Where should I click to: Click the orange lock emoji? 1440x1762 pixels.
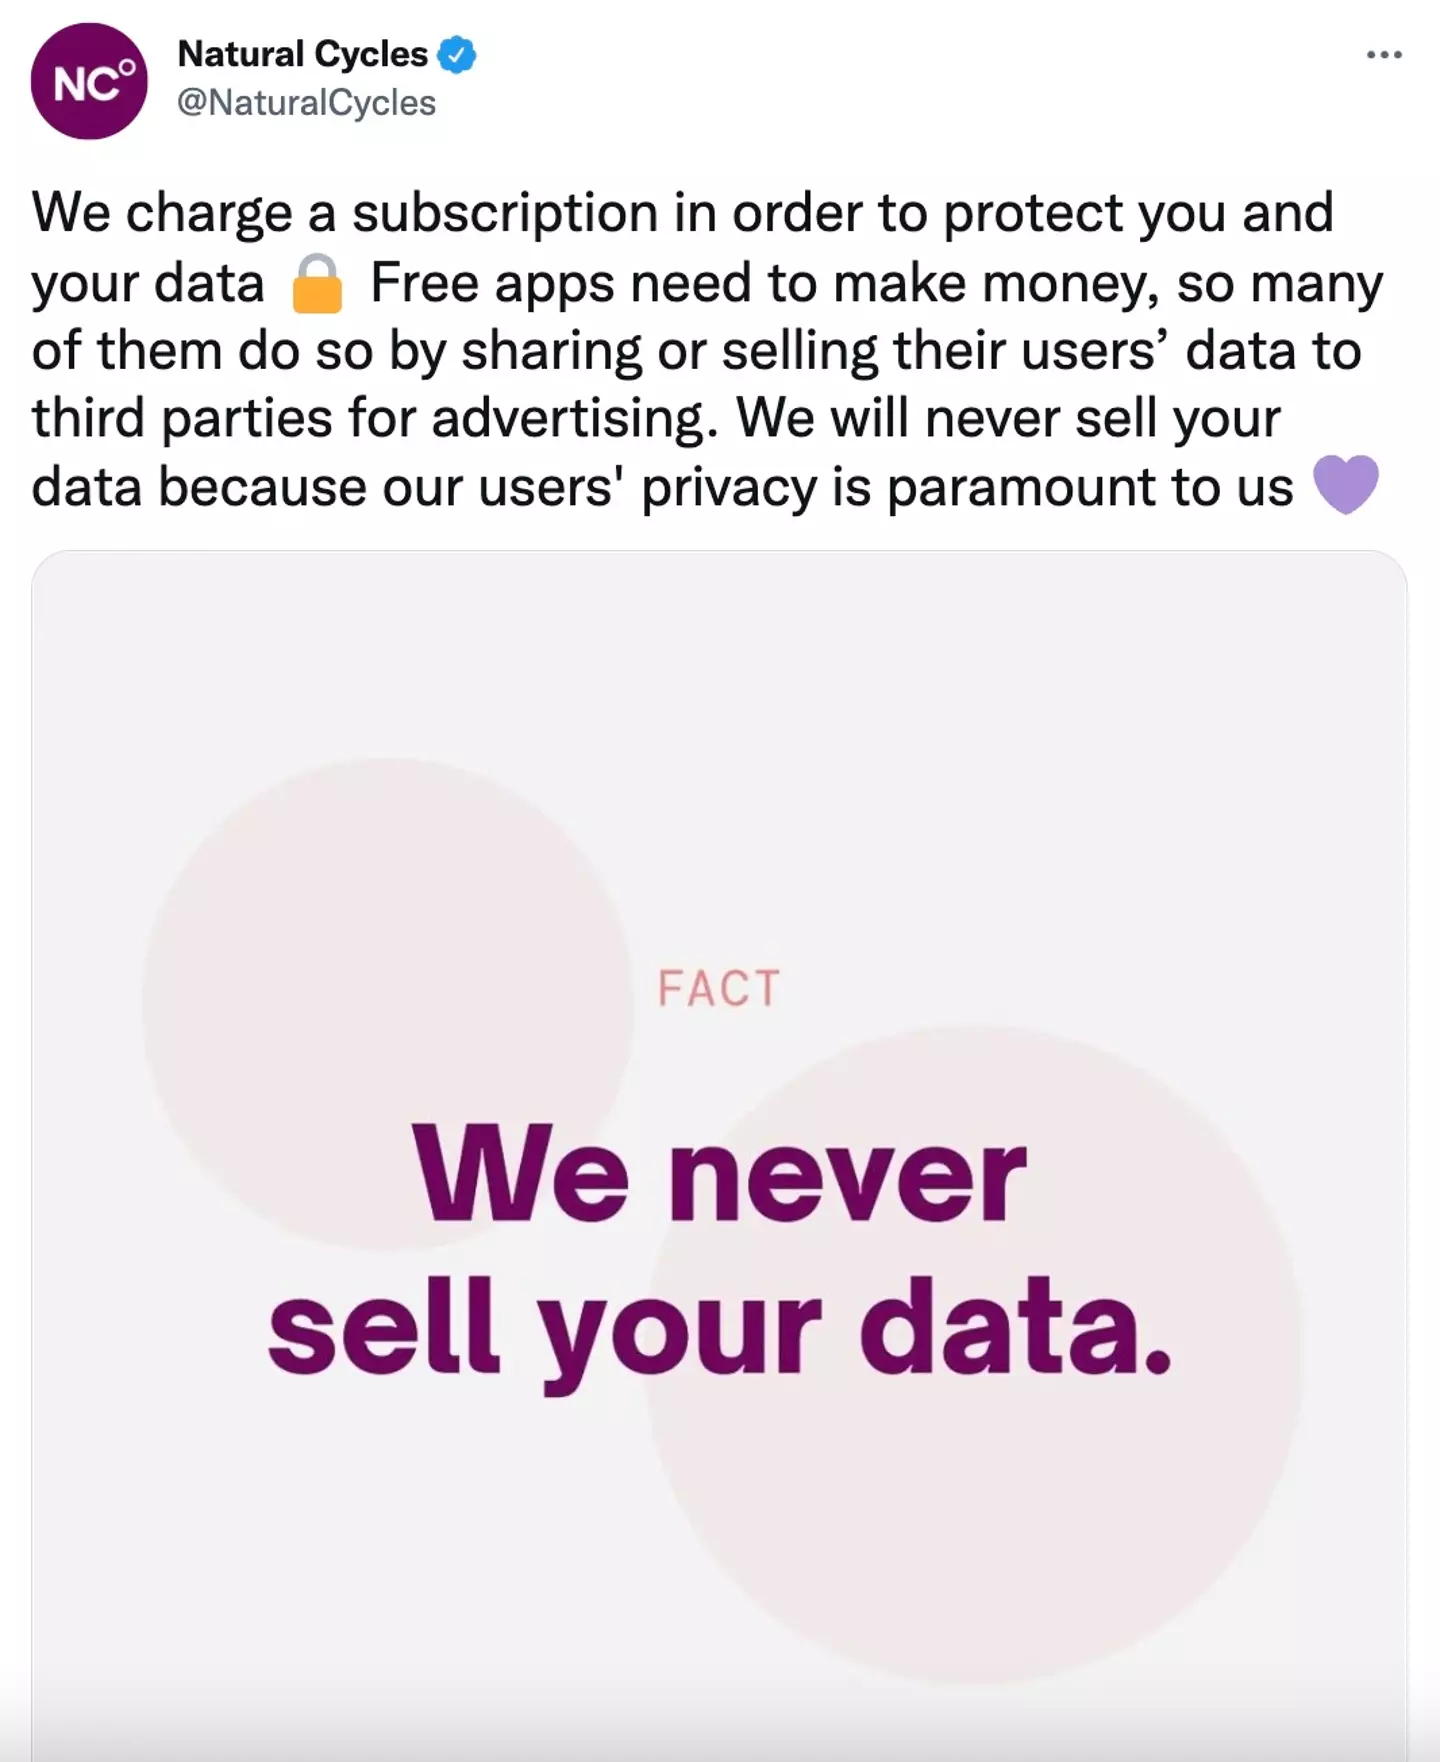click(317, 284)
